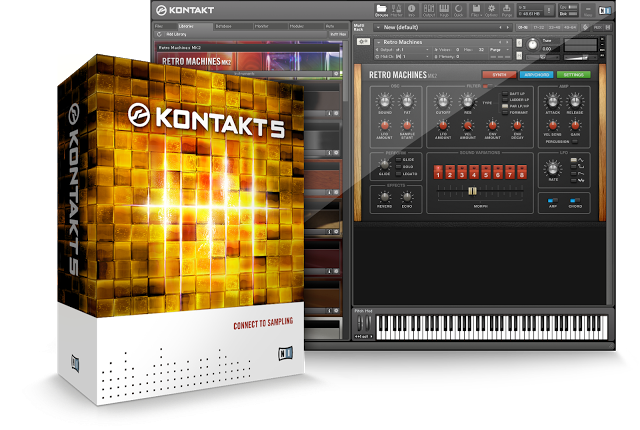Select Par LP/HP filter type
Viewport: 640px width, 430px height.
(x=505, y=106)
